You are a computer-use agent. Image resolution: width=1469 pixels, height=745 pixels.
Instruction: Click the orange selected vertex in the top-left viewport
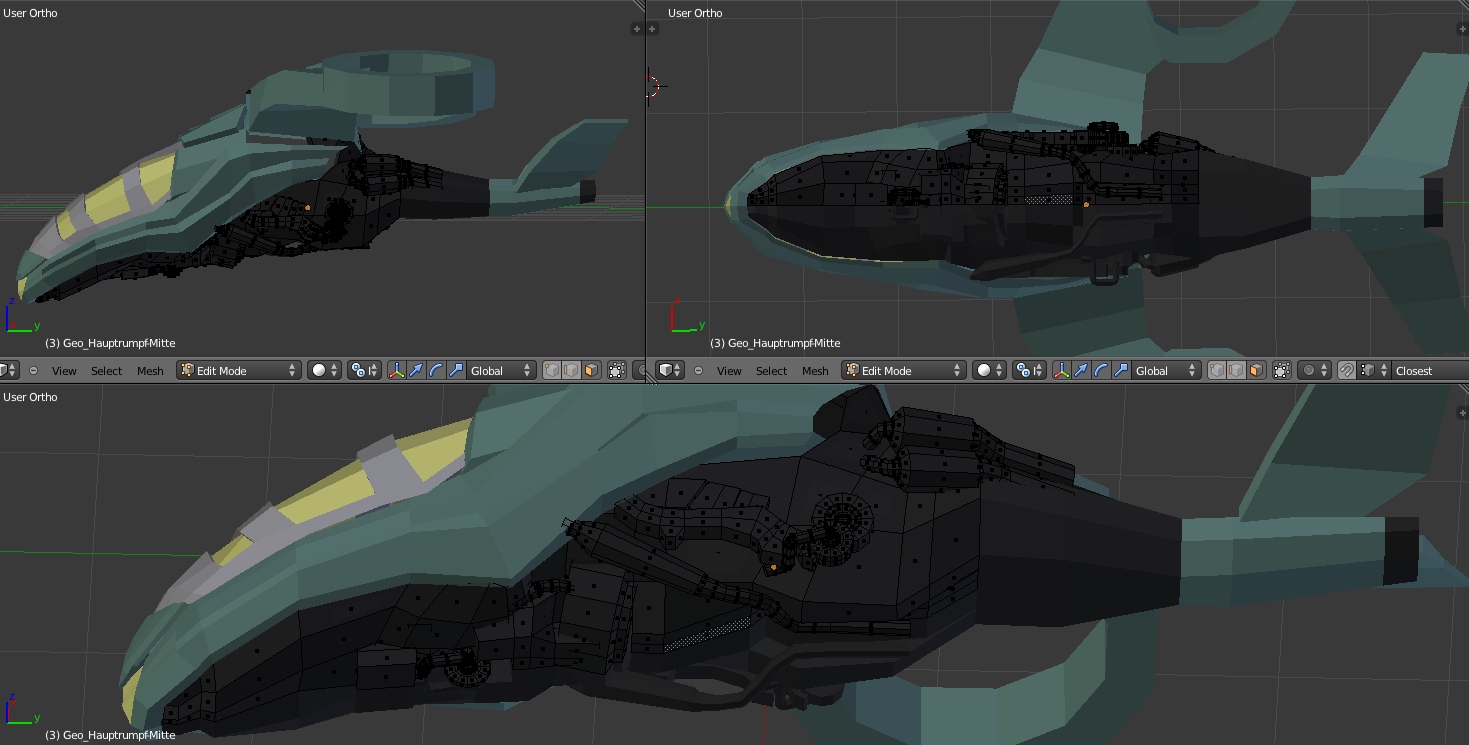pyautogui.click(x=308, y=208)
